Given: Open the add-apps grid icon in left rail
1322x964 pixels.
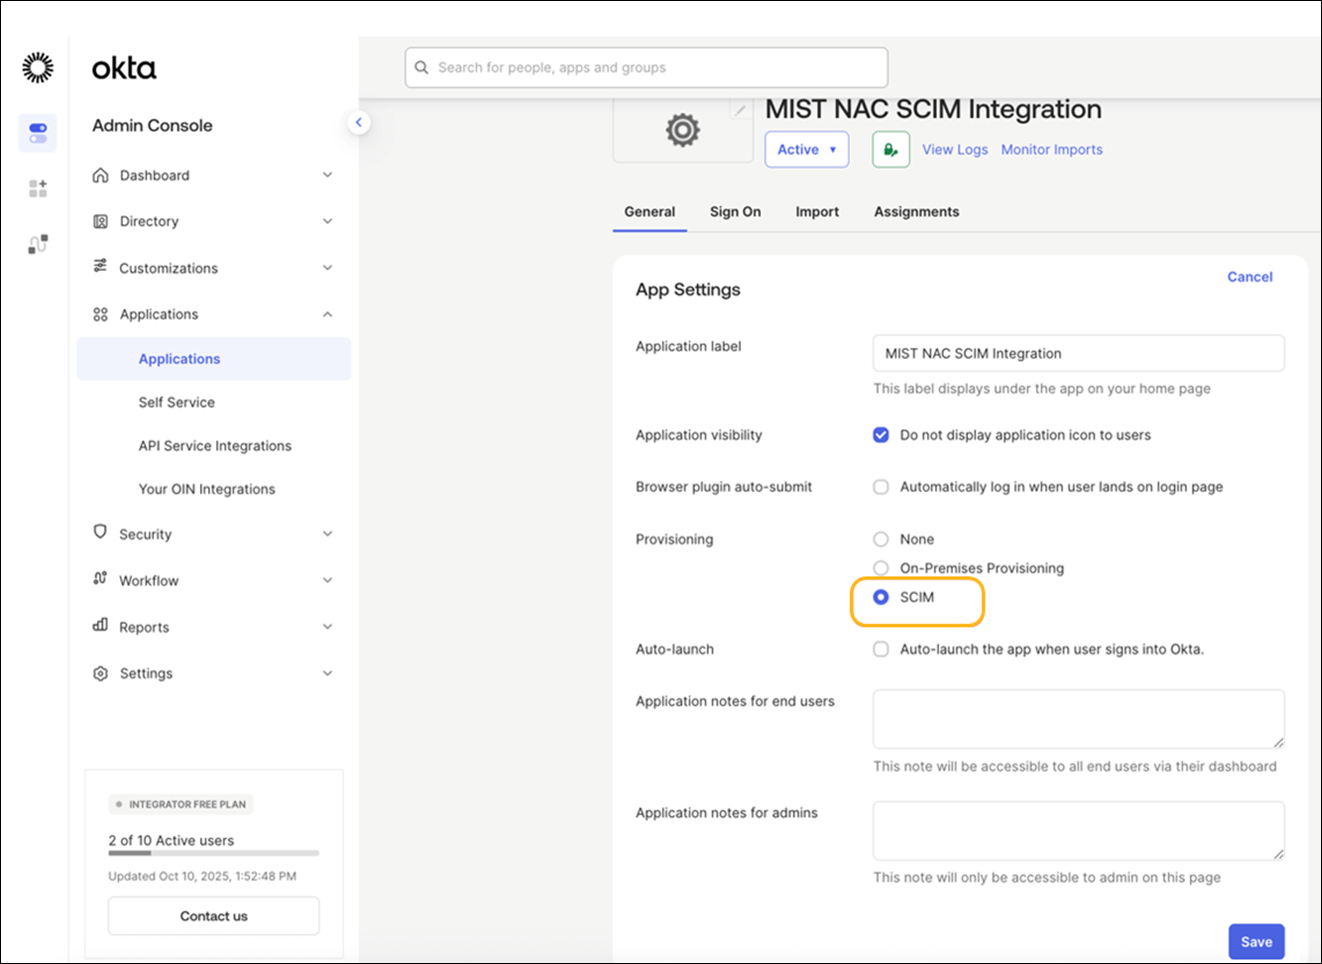Looking at the screenshot, I should tap(38, 188).
